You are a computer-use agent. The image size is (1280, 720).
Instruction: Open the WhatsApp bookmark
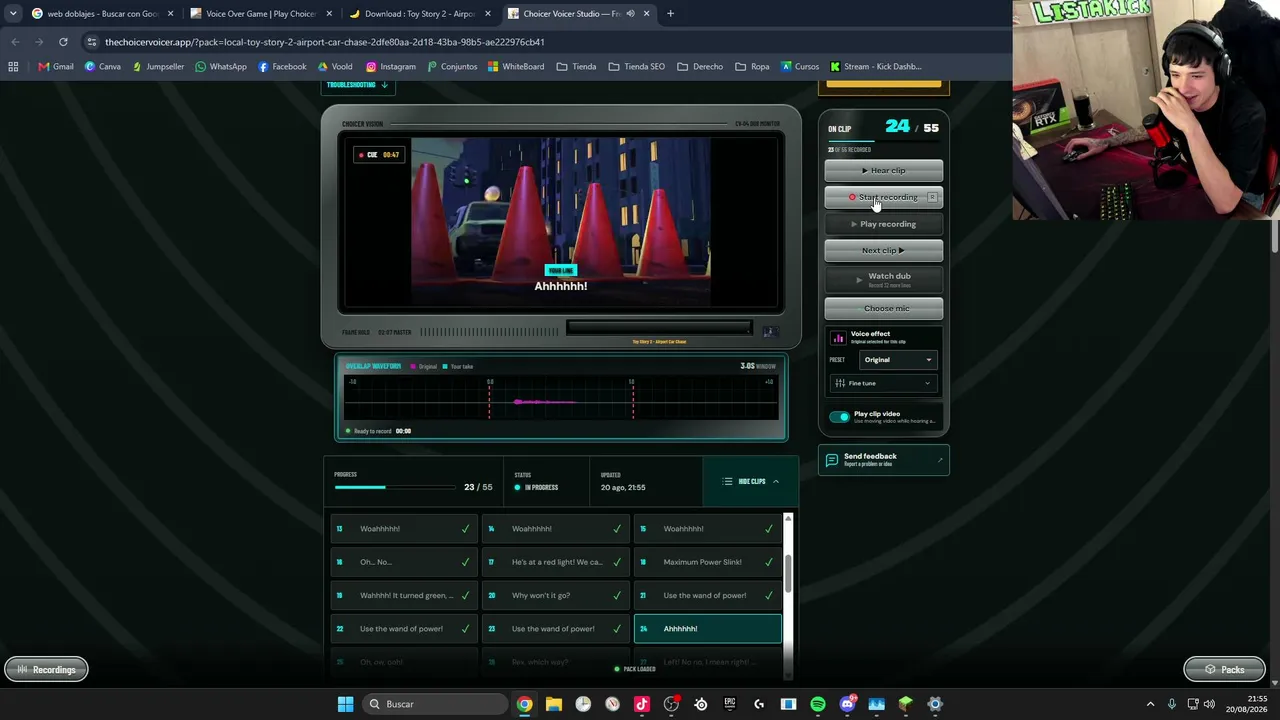pos(221,67)
